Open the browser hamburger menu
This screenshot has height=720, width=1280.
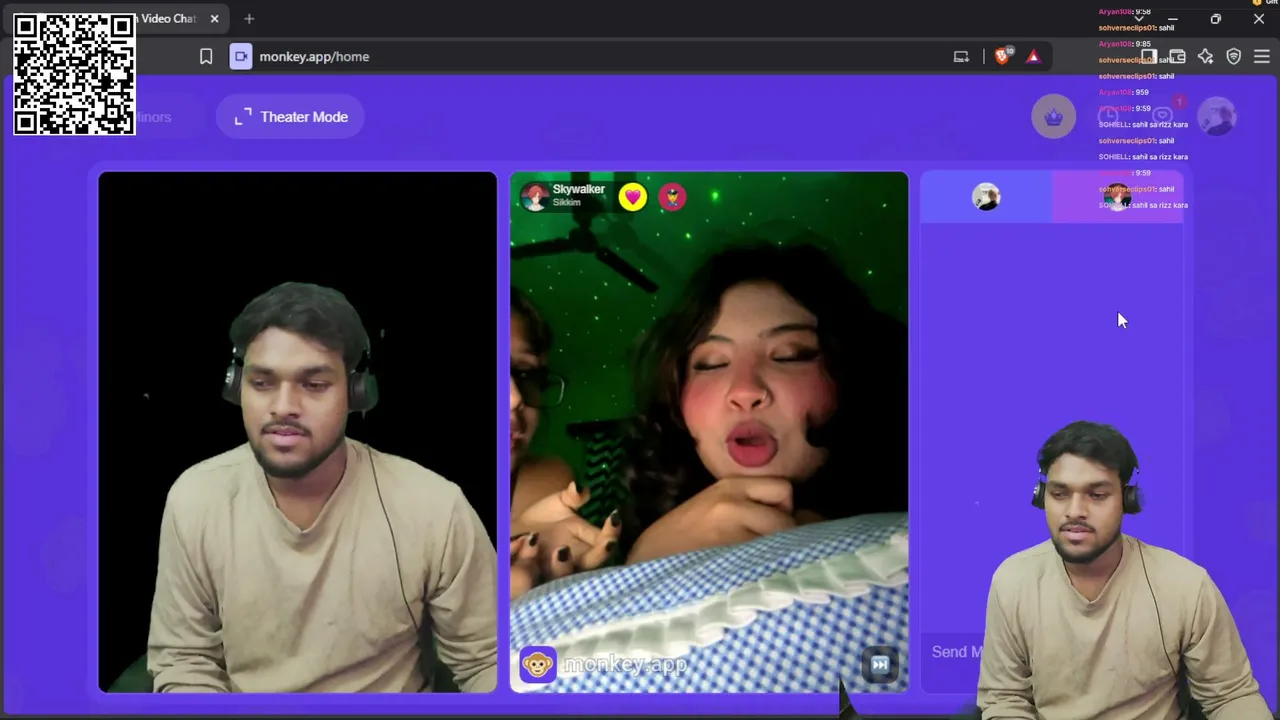(1261, 57)
